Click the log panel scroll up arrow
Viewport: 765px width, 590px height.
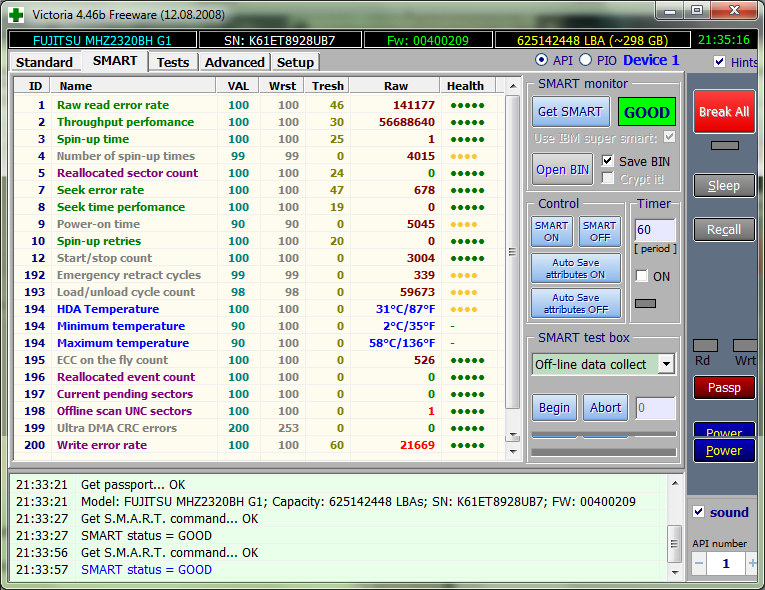tap(675, 483)
